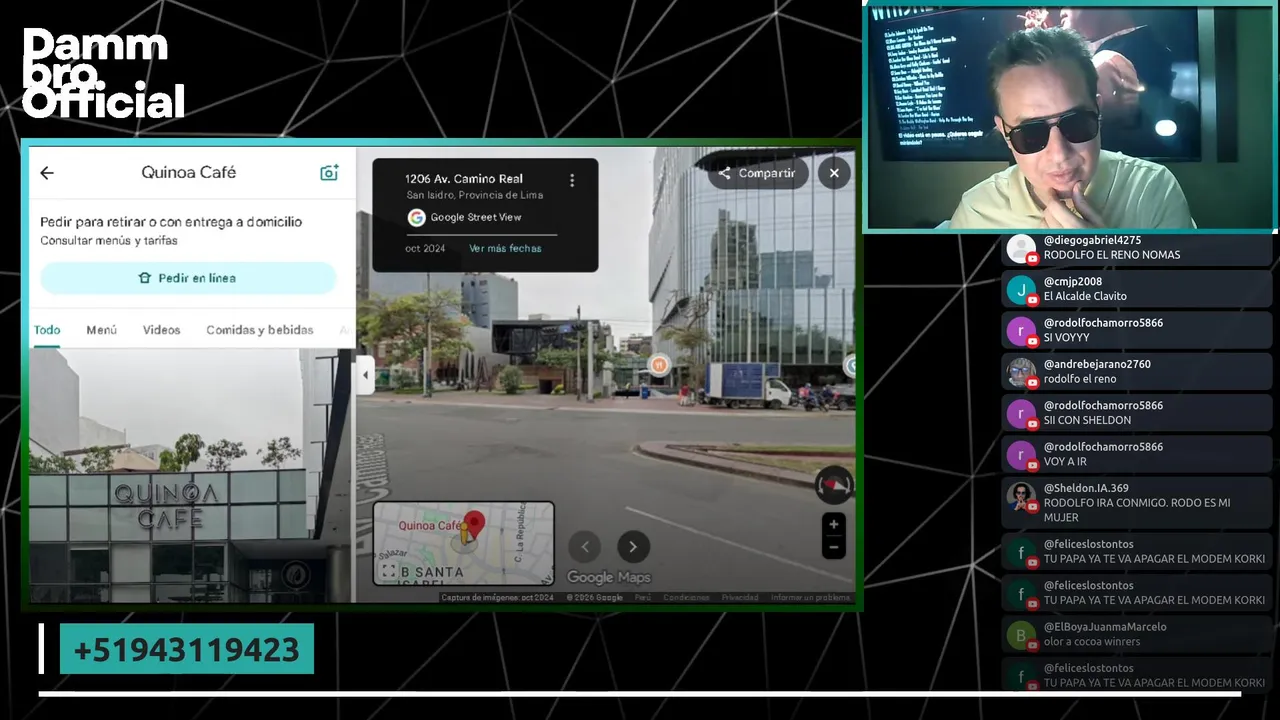
Task: Select chat message 'SI VOYYY'
Action: [x=1067, y=338]
